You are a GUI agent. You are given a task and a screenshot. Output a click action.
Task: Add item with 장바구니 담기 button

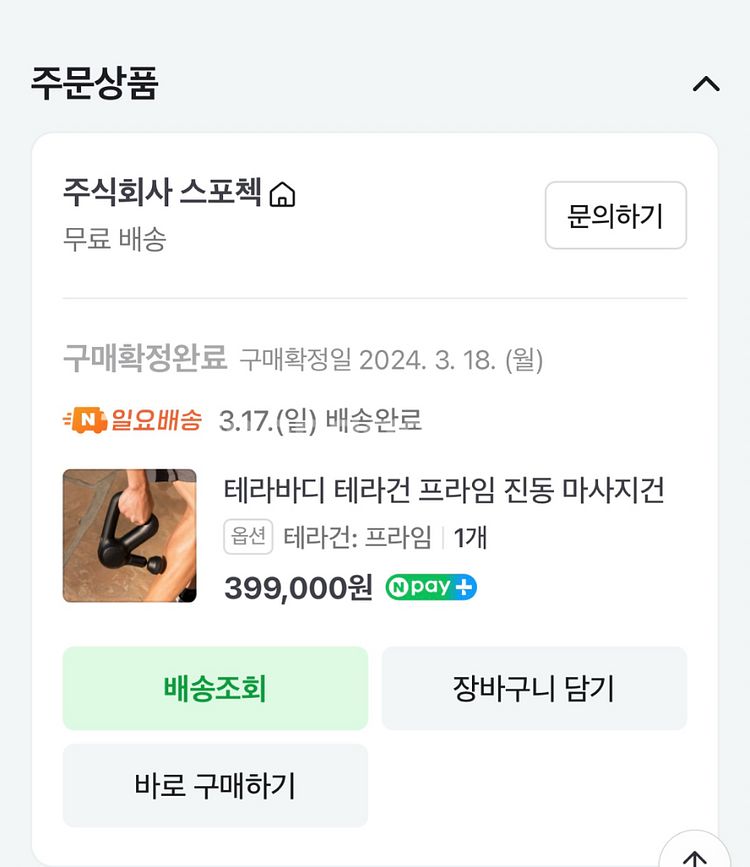[533, 688]
